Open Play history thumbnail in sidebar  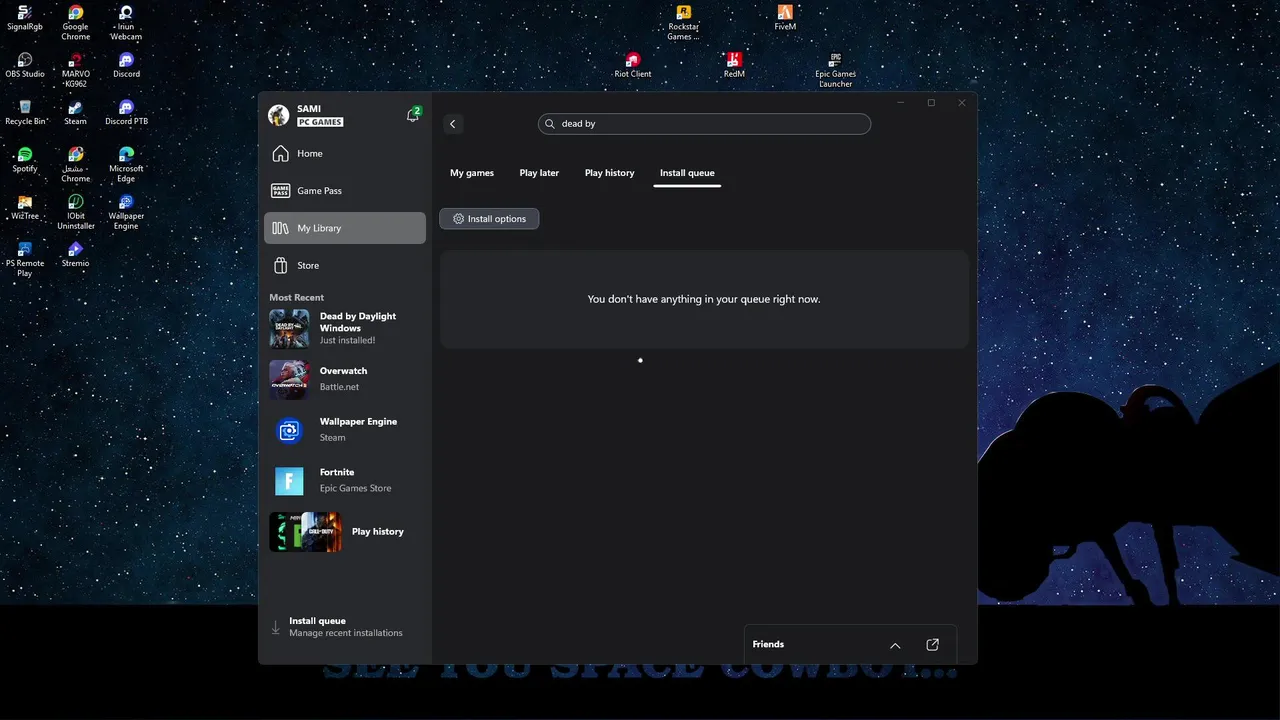click(x=305, y=532)
